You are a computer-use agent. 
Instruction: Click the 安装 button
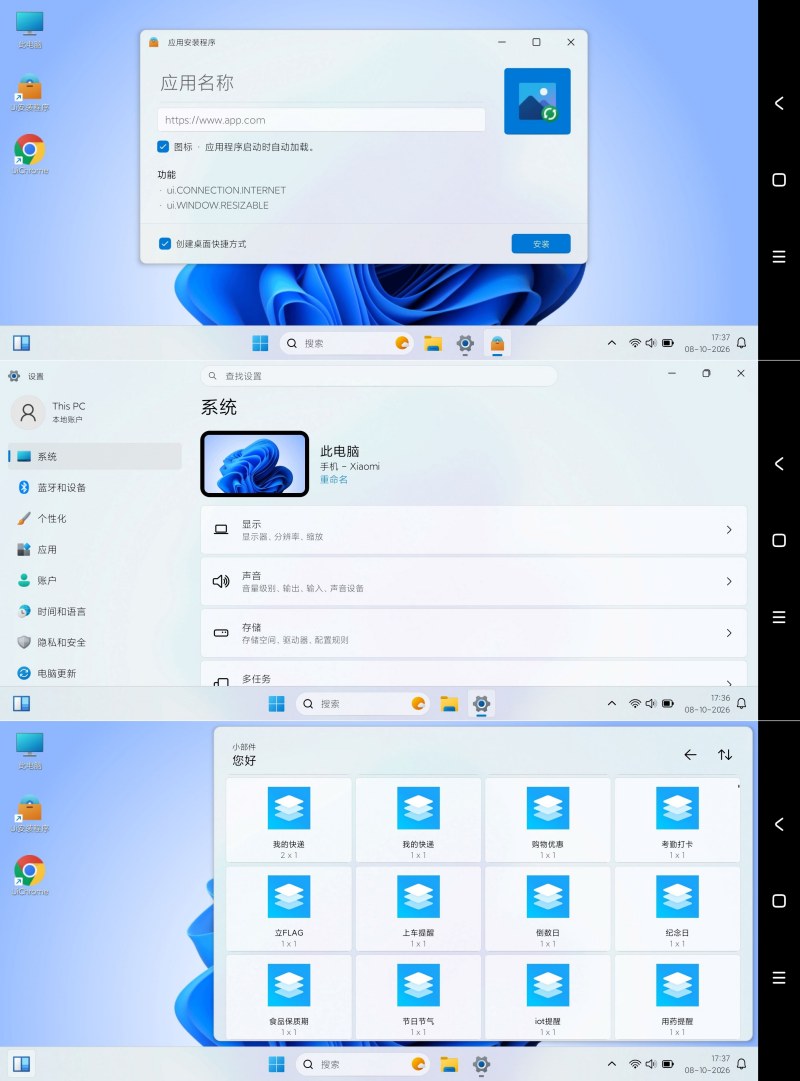541,244
